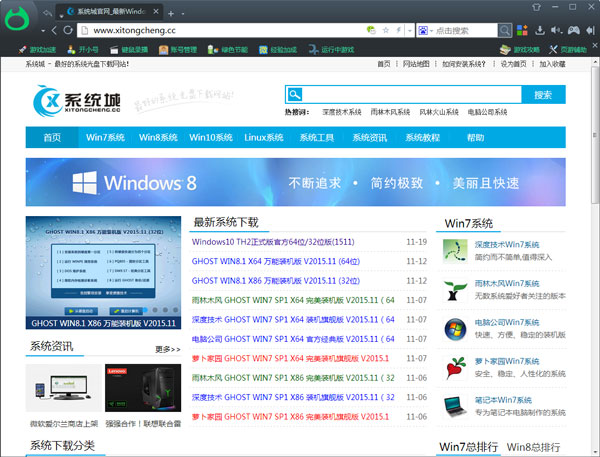Click 更多>> beside 系统资讯
This screenshot has width=600, height=457.
pyautogui.click(x=168, y=349)
